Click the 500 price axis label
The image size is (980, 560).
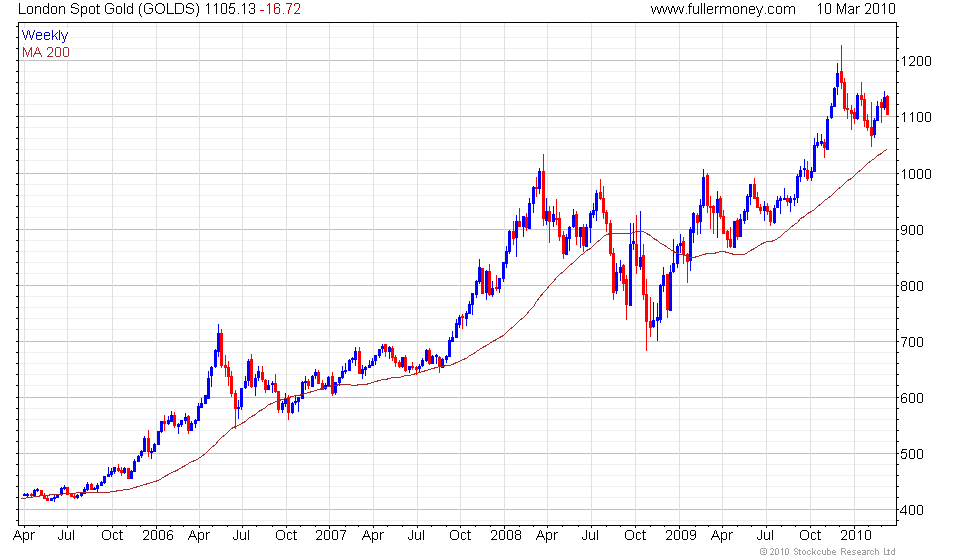click(912, 454)
